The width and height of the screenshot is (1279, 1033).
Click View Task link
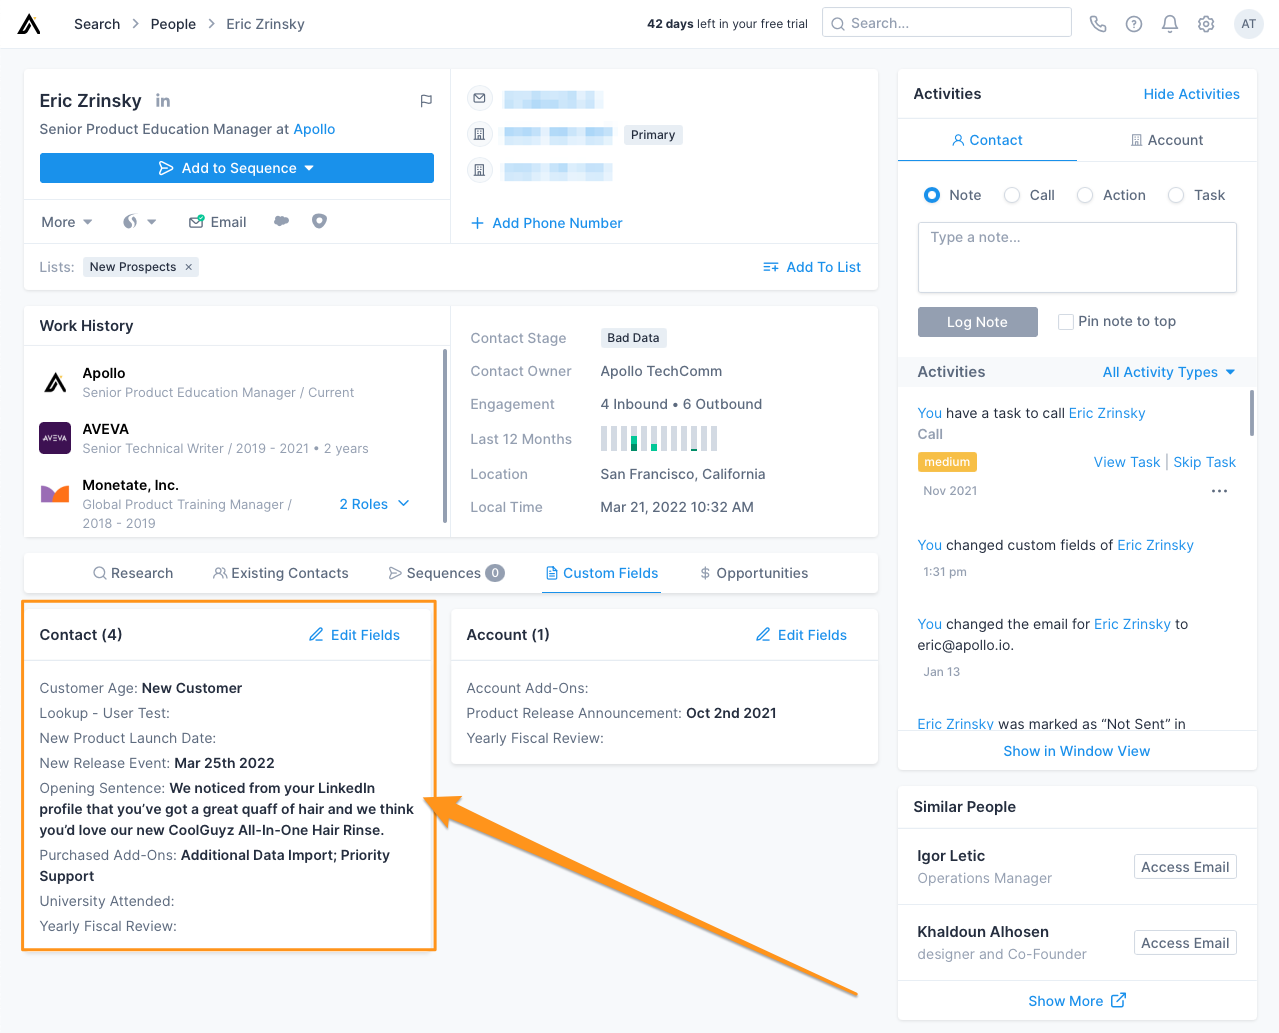(x=1127, y=462)
